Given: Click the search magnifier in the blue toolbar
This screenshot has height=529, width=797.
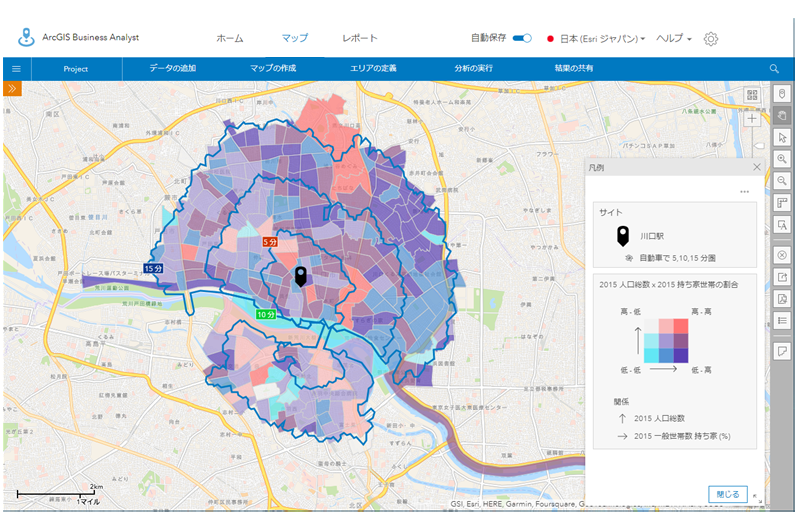Looking at the screenshot, I should point(774,69).
